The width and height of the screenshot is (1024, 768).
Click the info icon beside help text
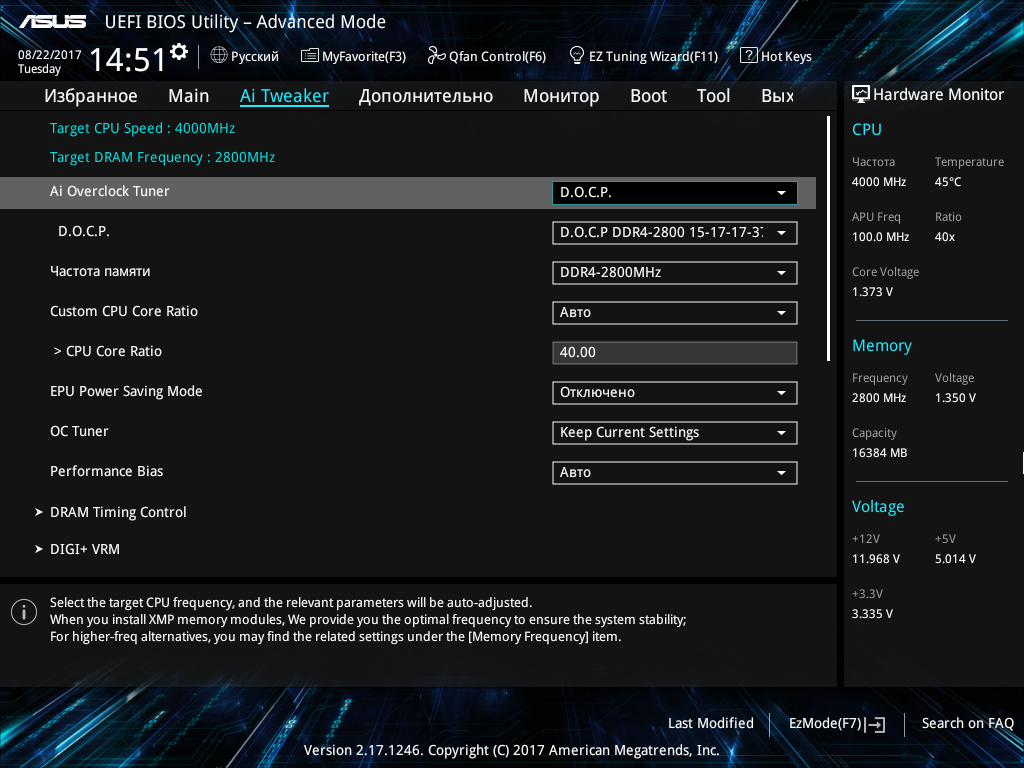(24, 612)
